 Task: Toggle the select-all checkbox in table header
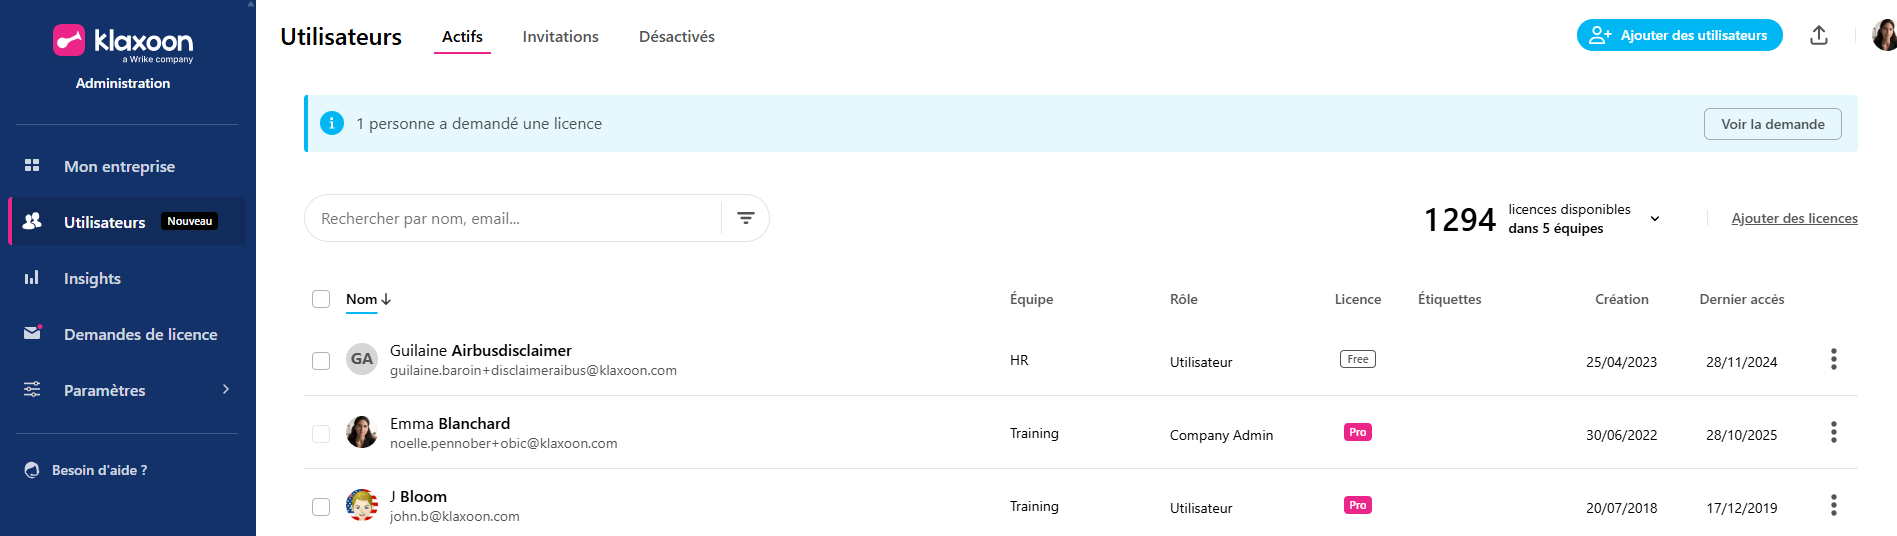point(321,299)
